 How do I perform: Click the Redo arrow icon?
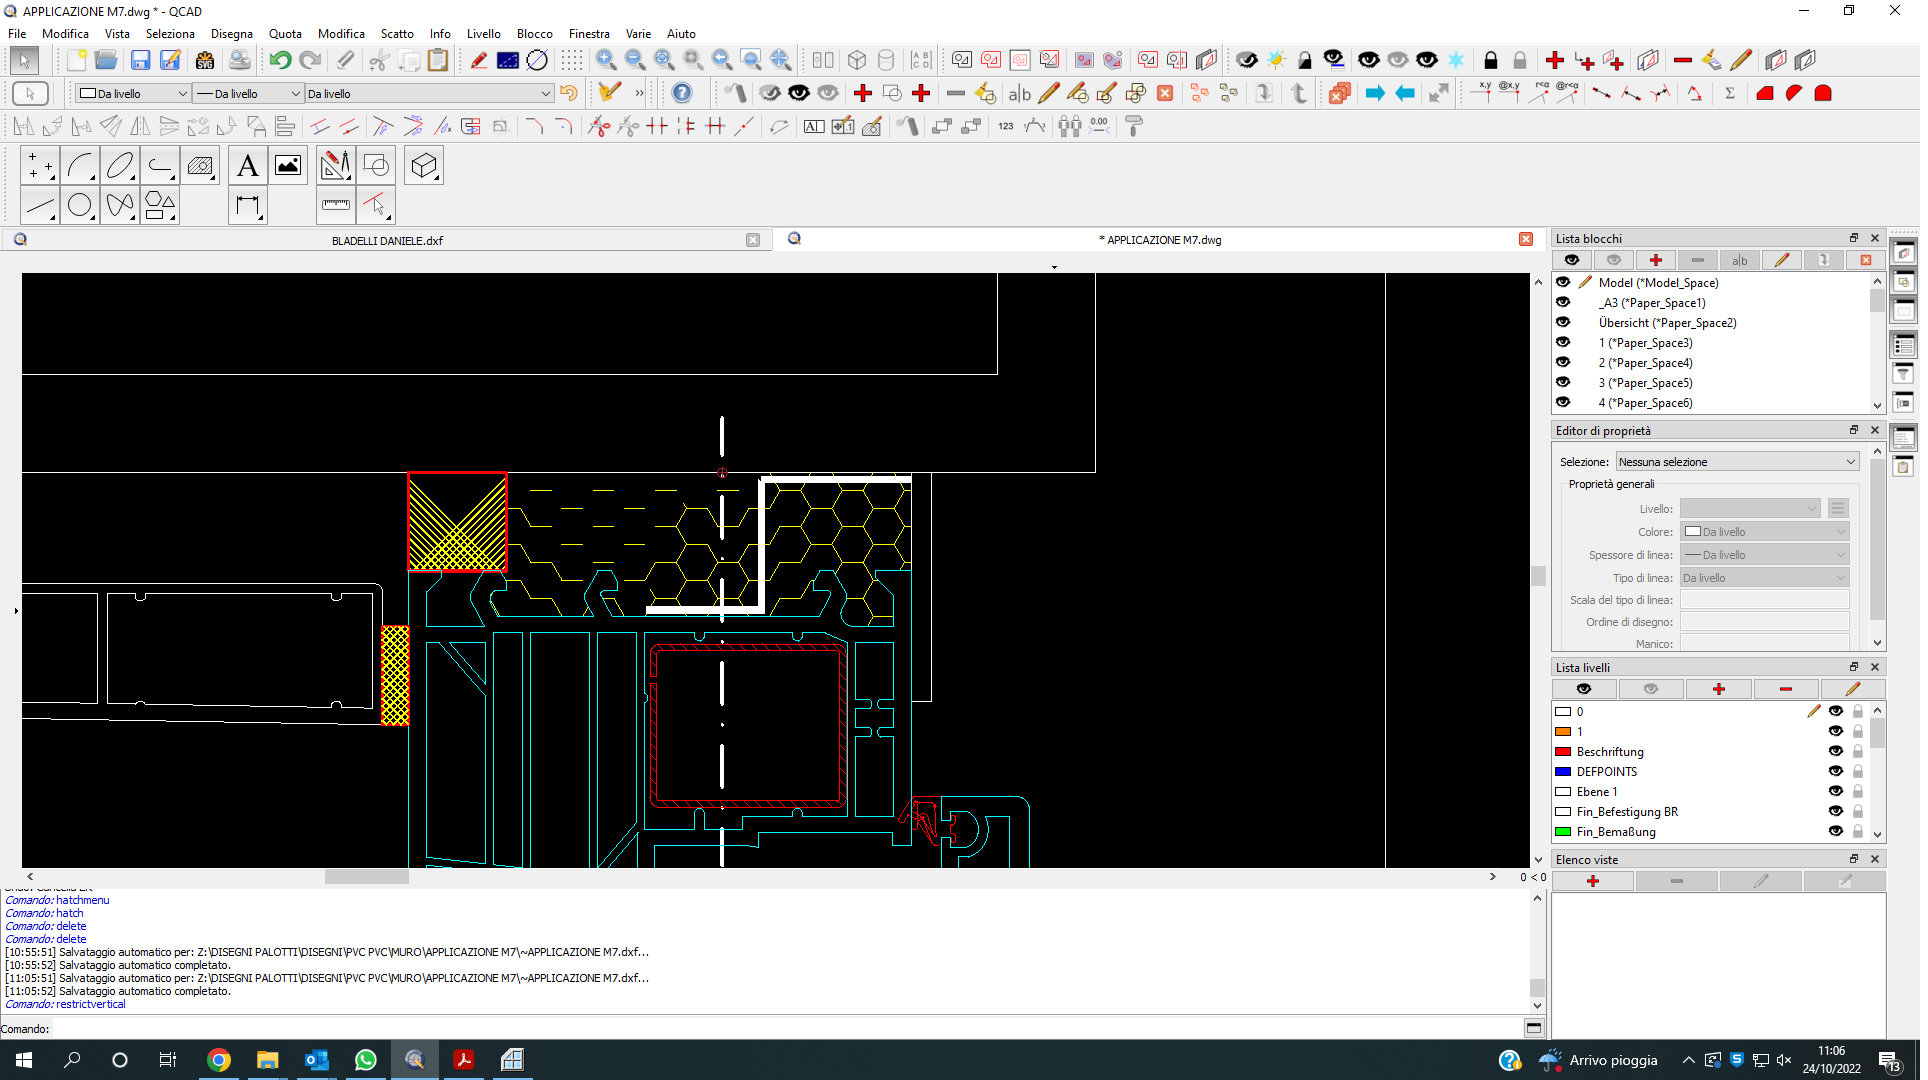(311, 61)
